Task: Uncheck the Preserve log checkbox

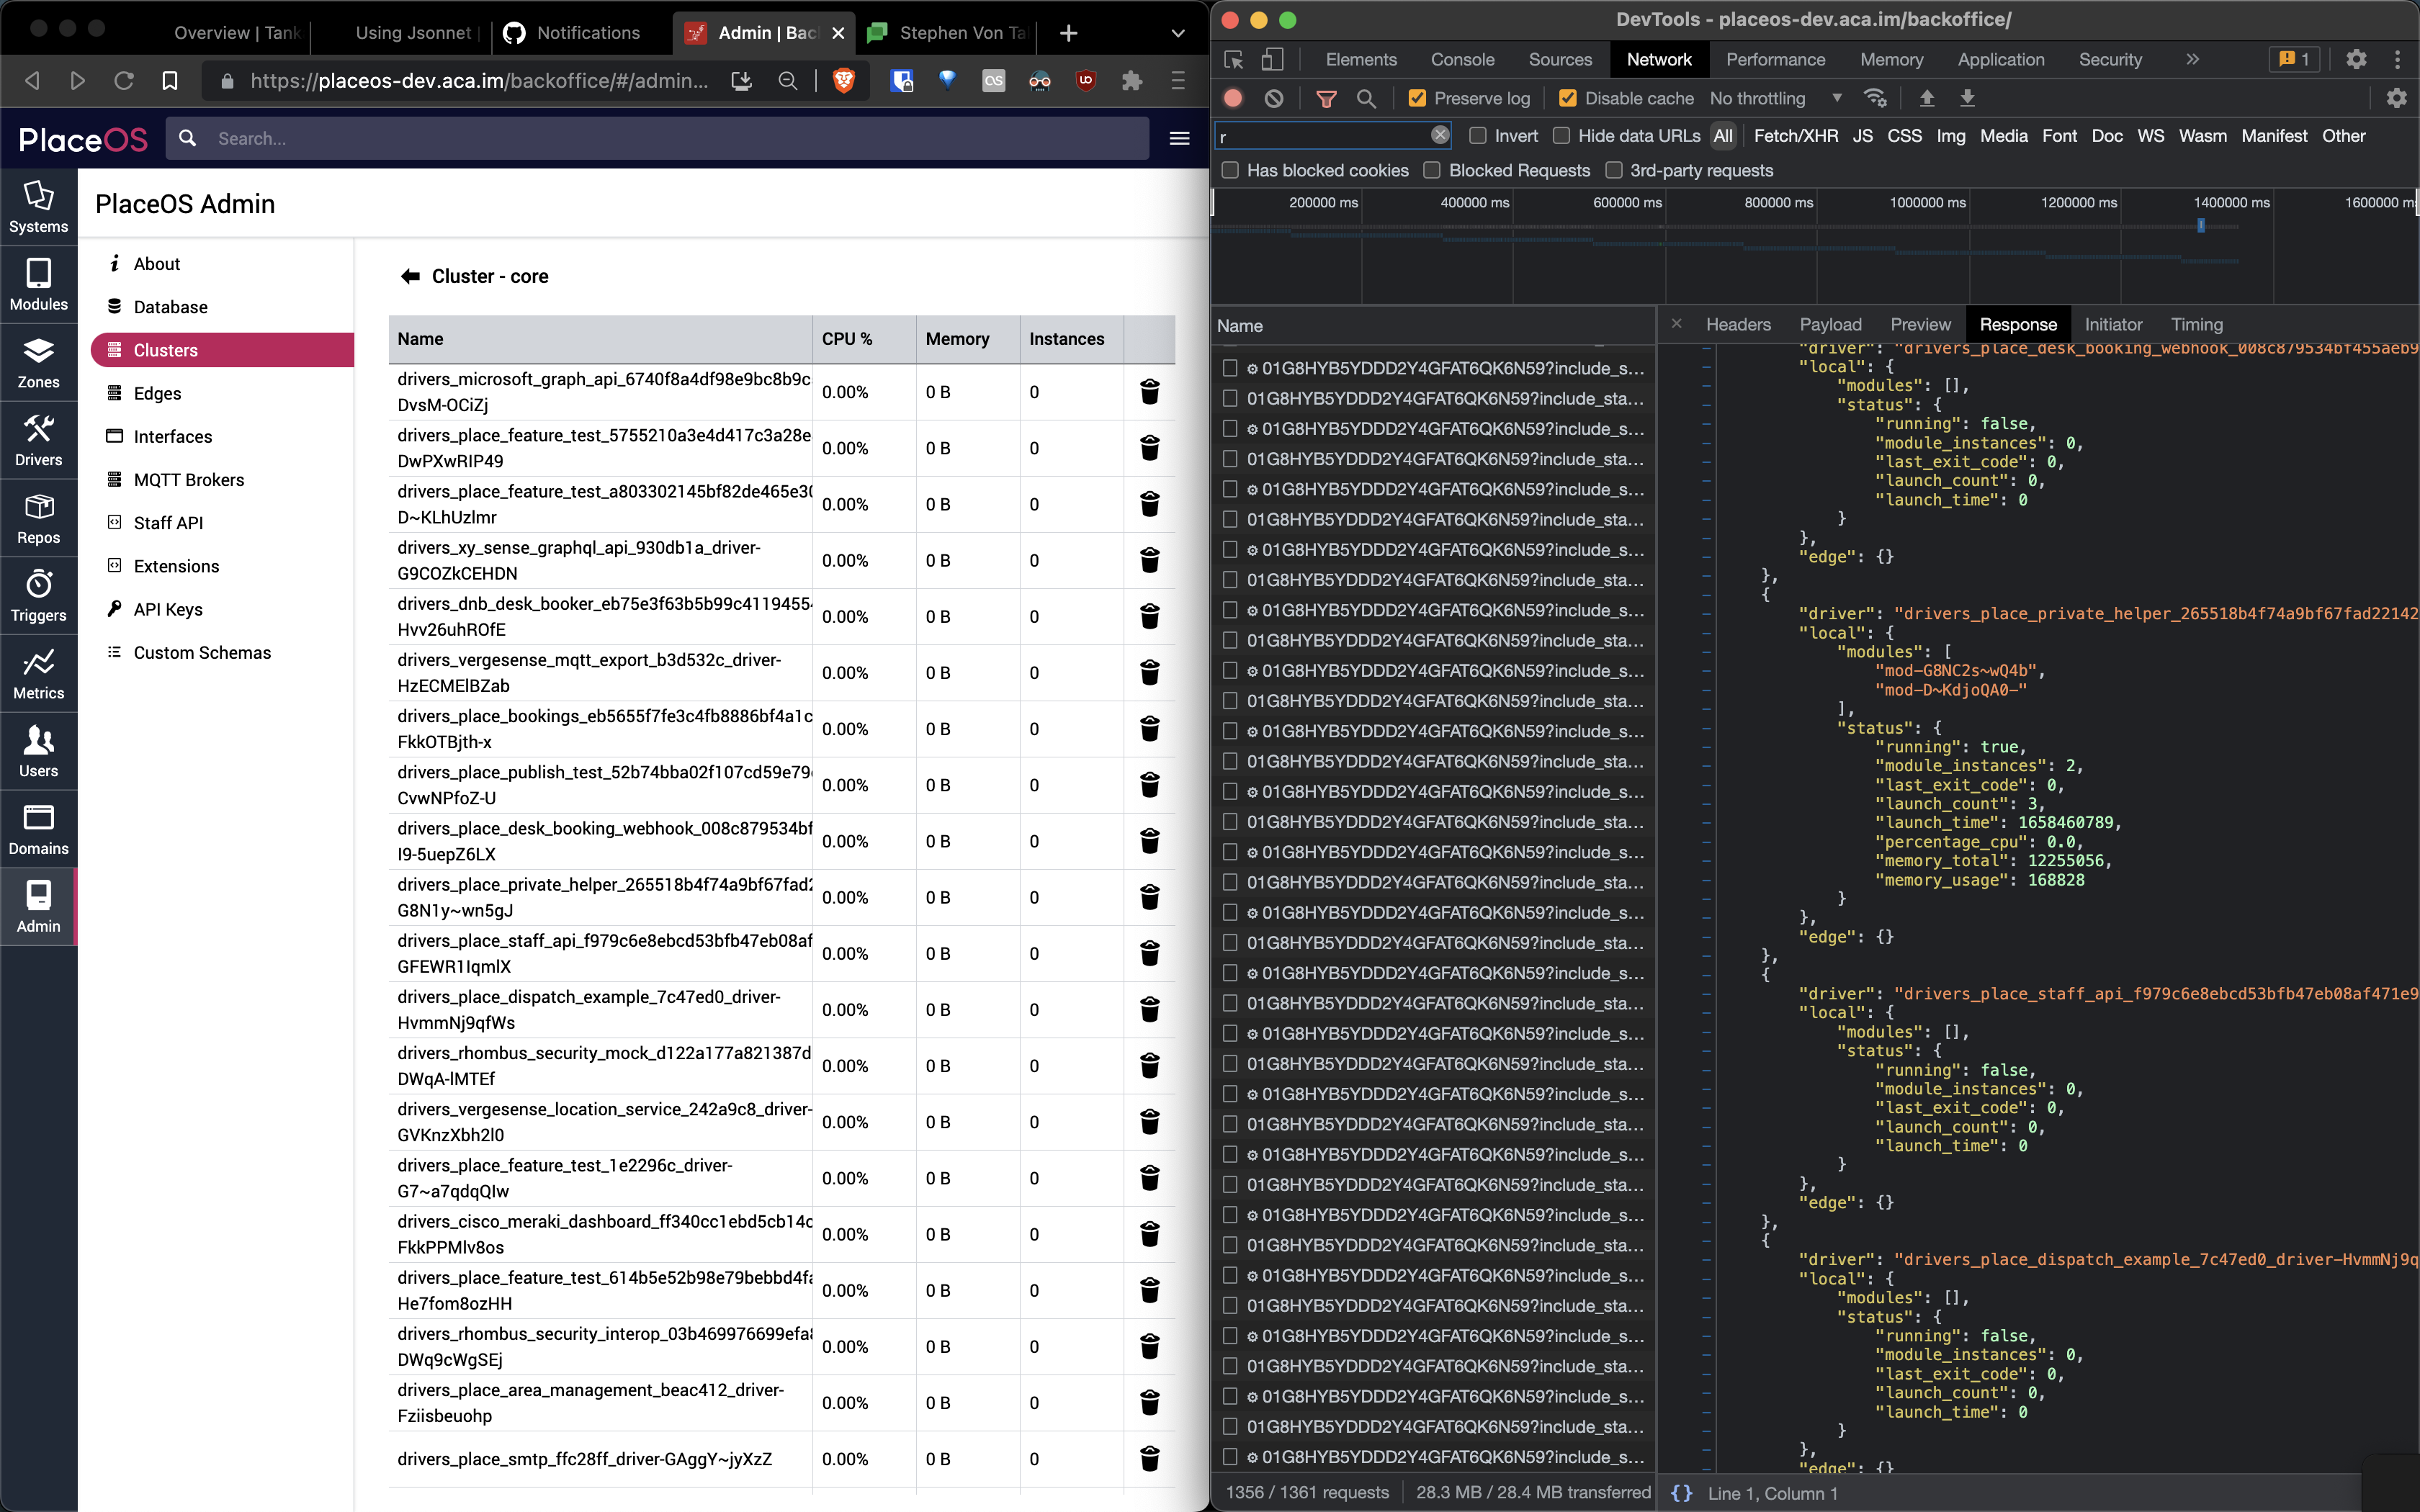Action: coord(1417,98)
